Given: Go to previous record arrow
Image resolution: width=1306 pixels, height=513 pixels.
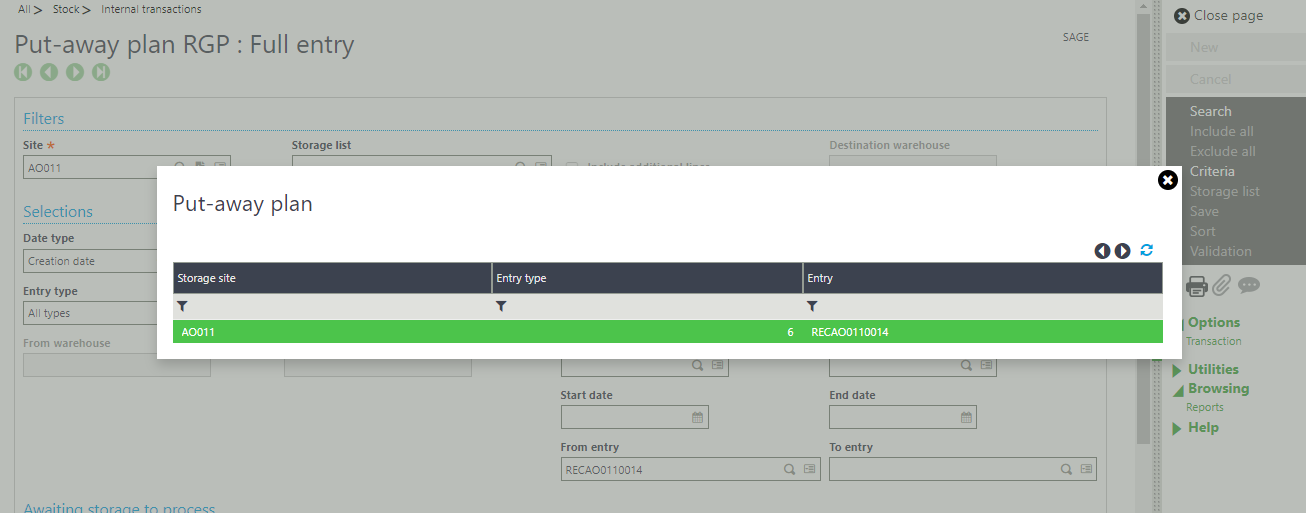Looking at the screenshot, I should (x=49, y=72).
